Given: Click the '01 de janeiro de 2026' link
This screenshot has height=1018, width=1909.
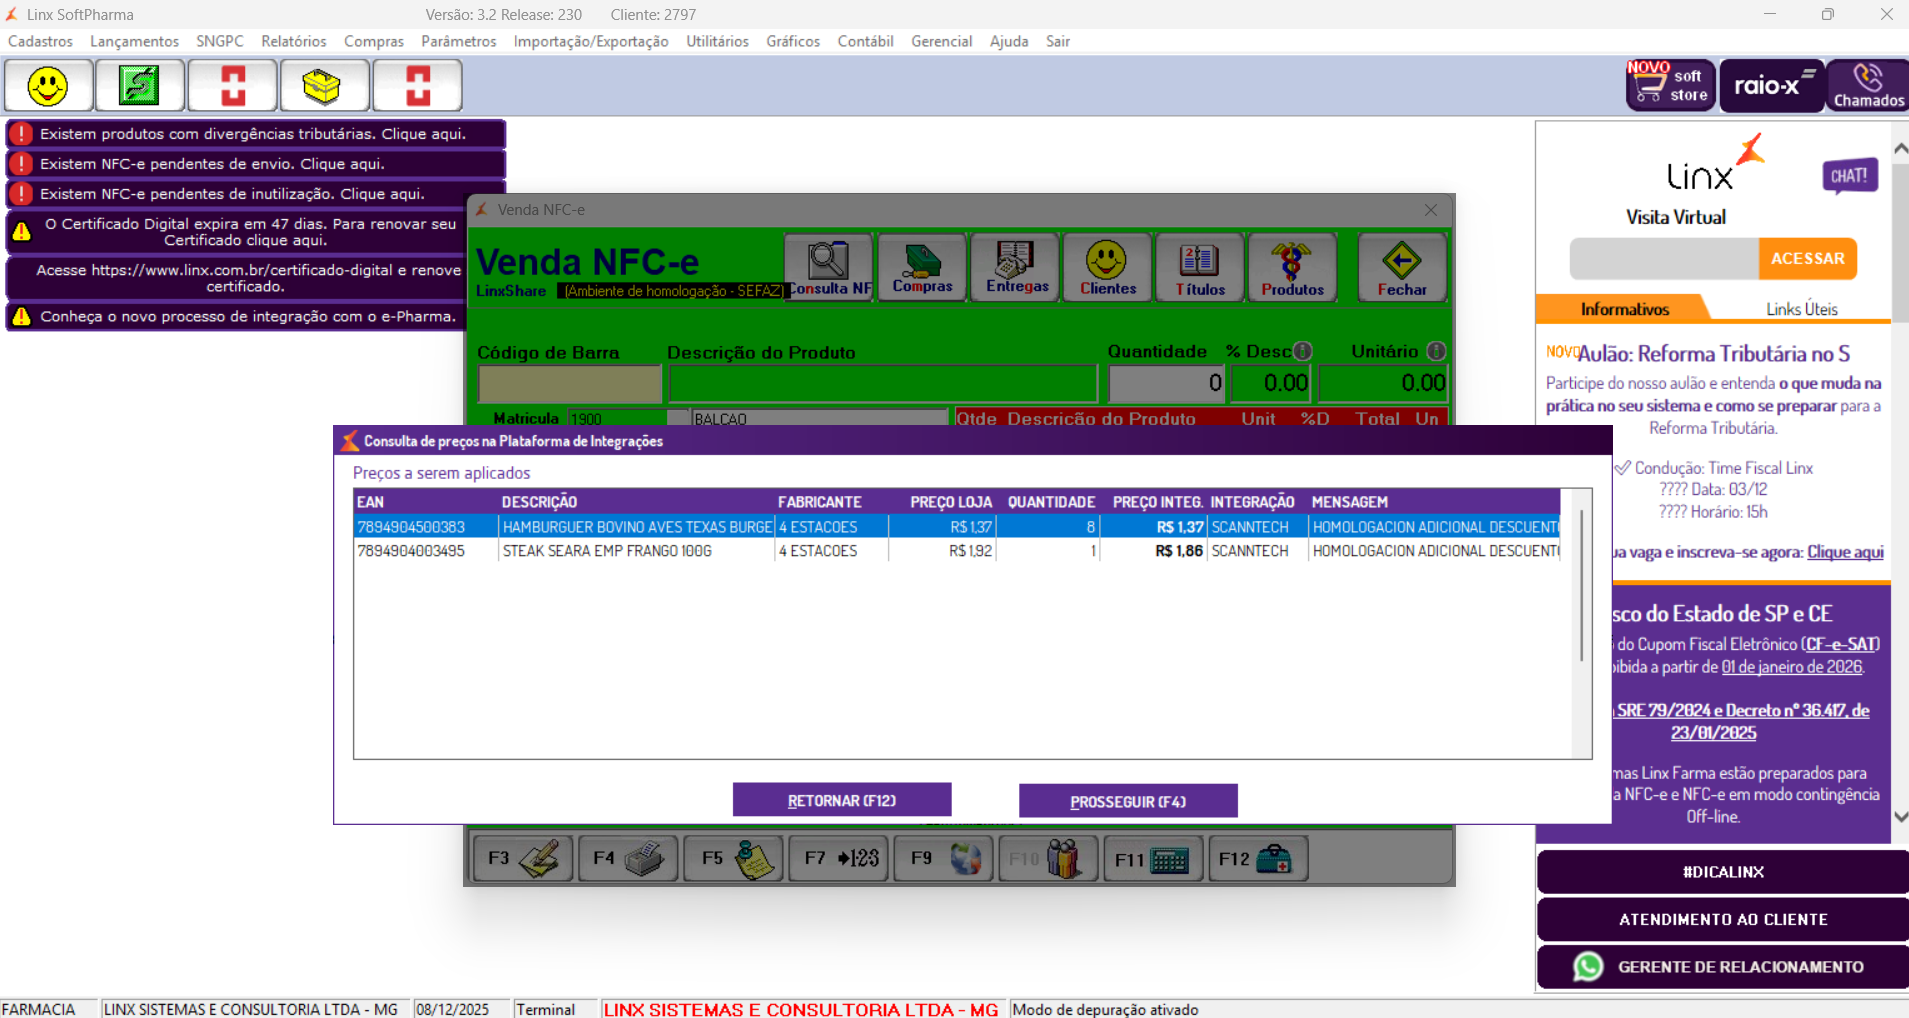Looking at the screenshot, I should [x=1792, y=667].
